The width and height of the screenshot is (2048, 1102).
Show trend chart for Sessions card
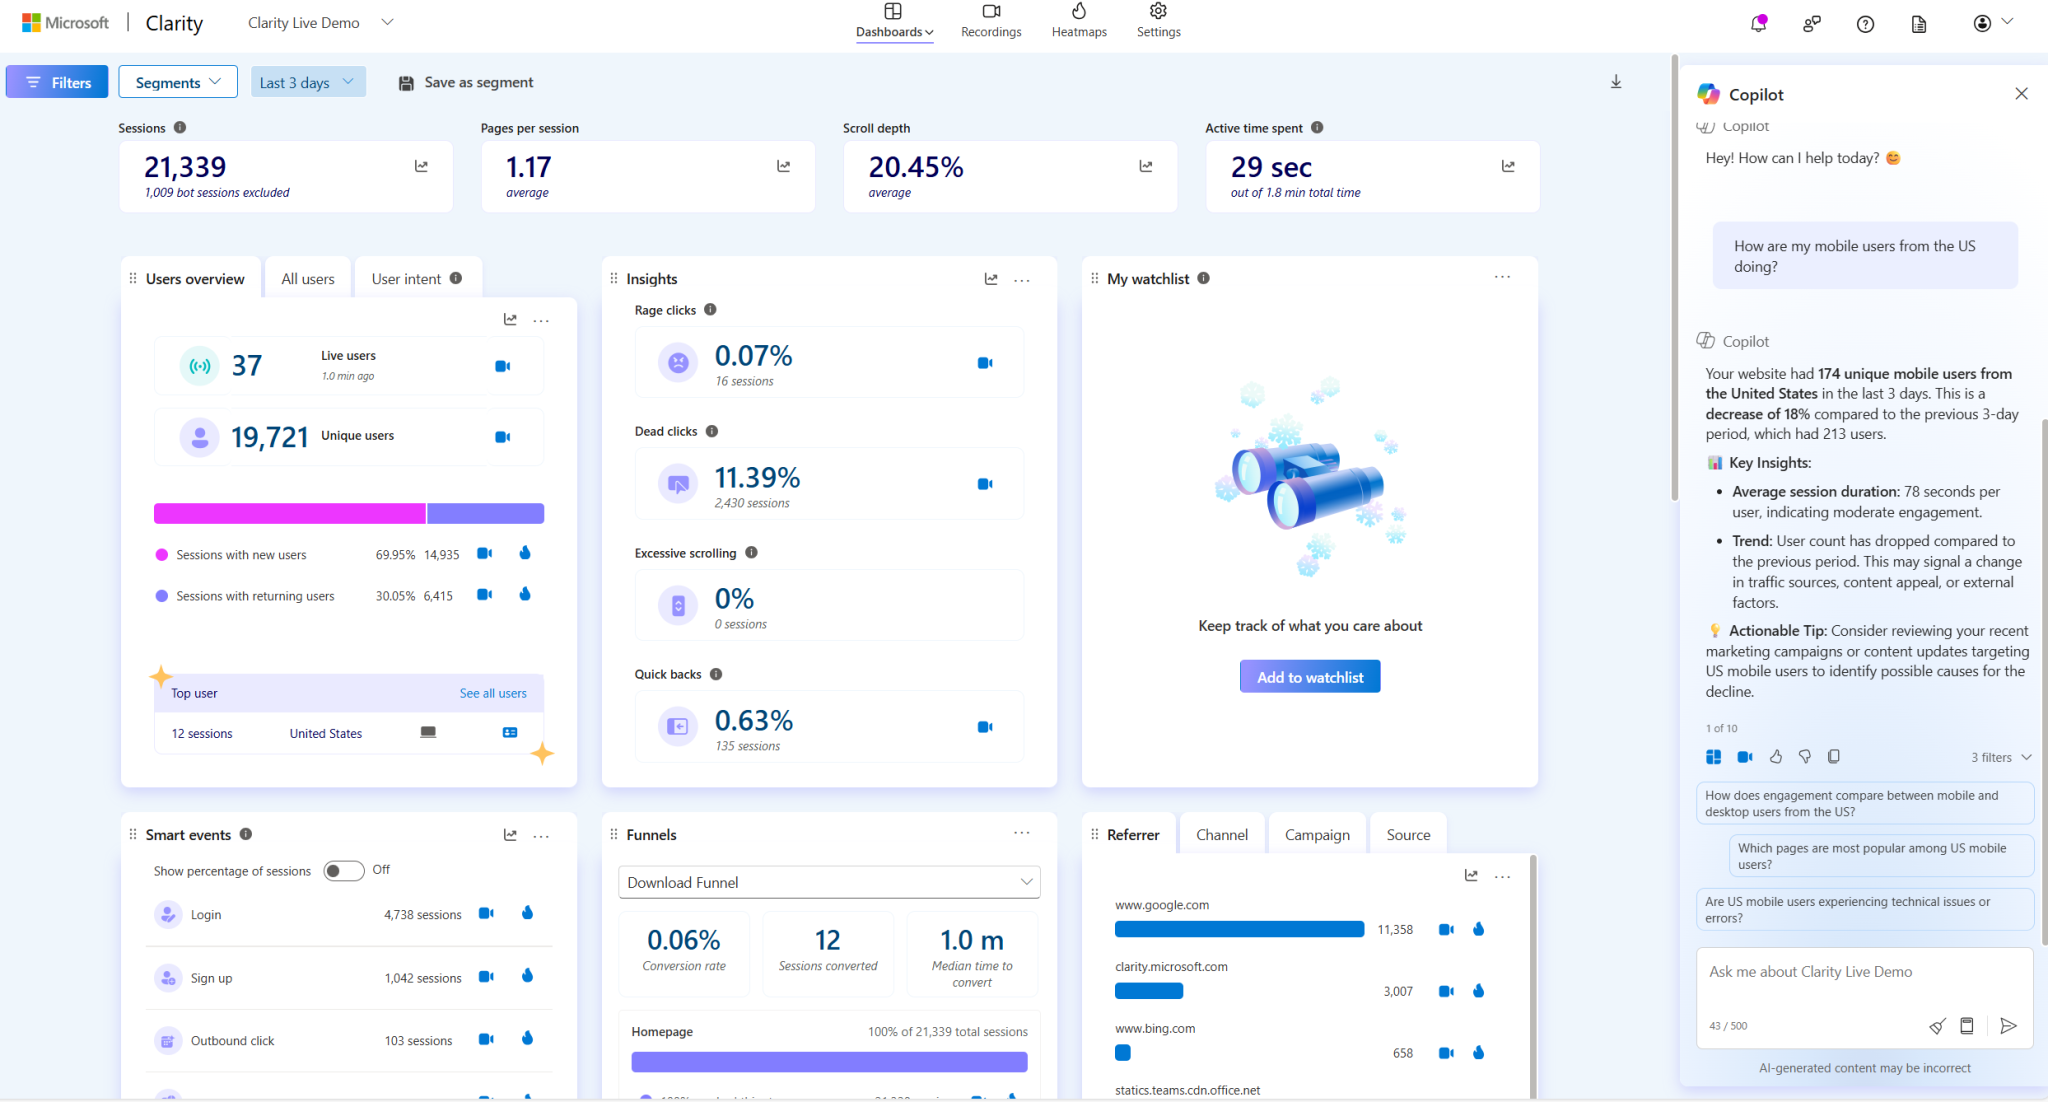[421, 166]
